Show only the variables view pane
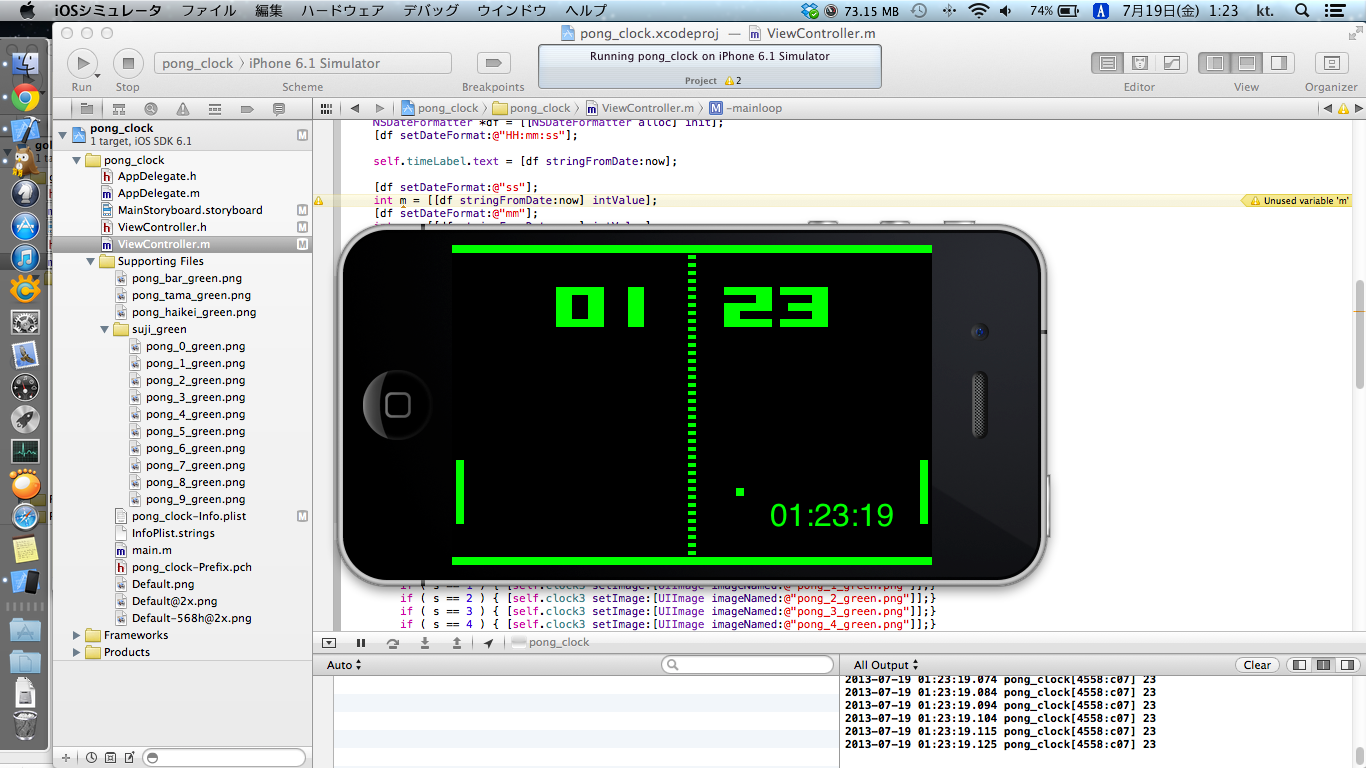 coord(1299,665)
